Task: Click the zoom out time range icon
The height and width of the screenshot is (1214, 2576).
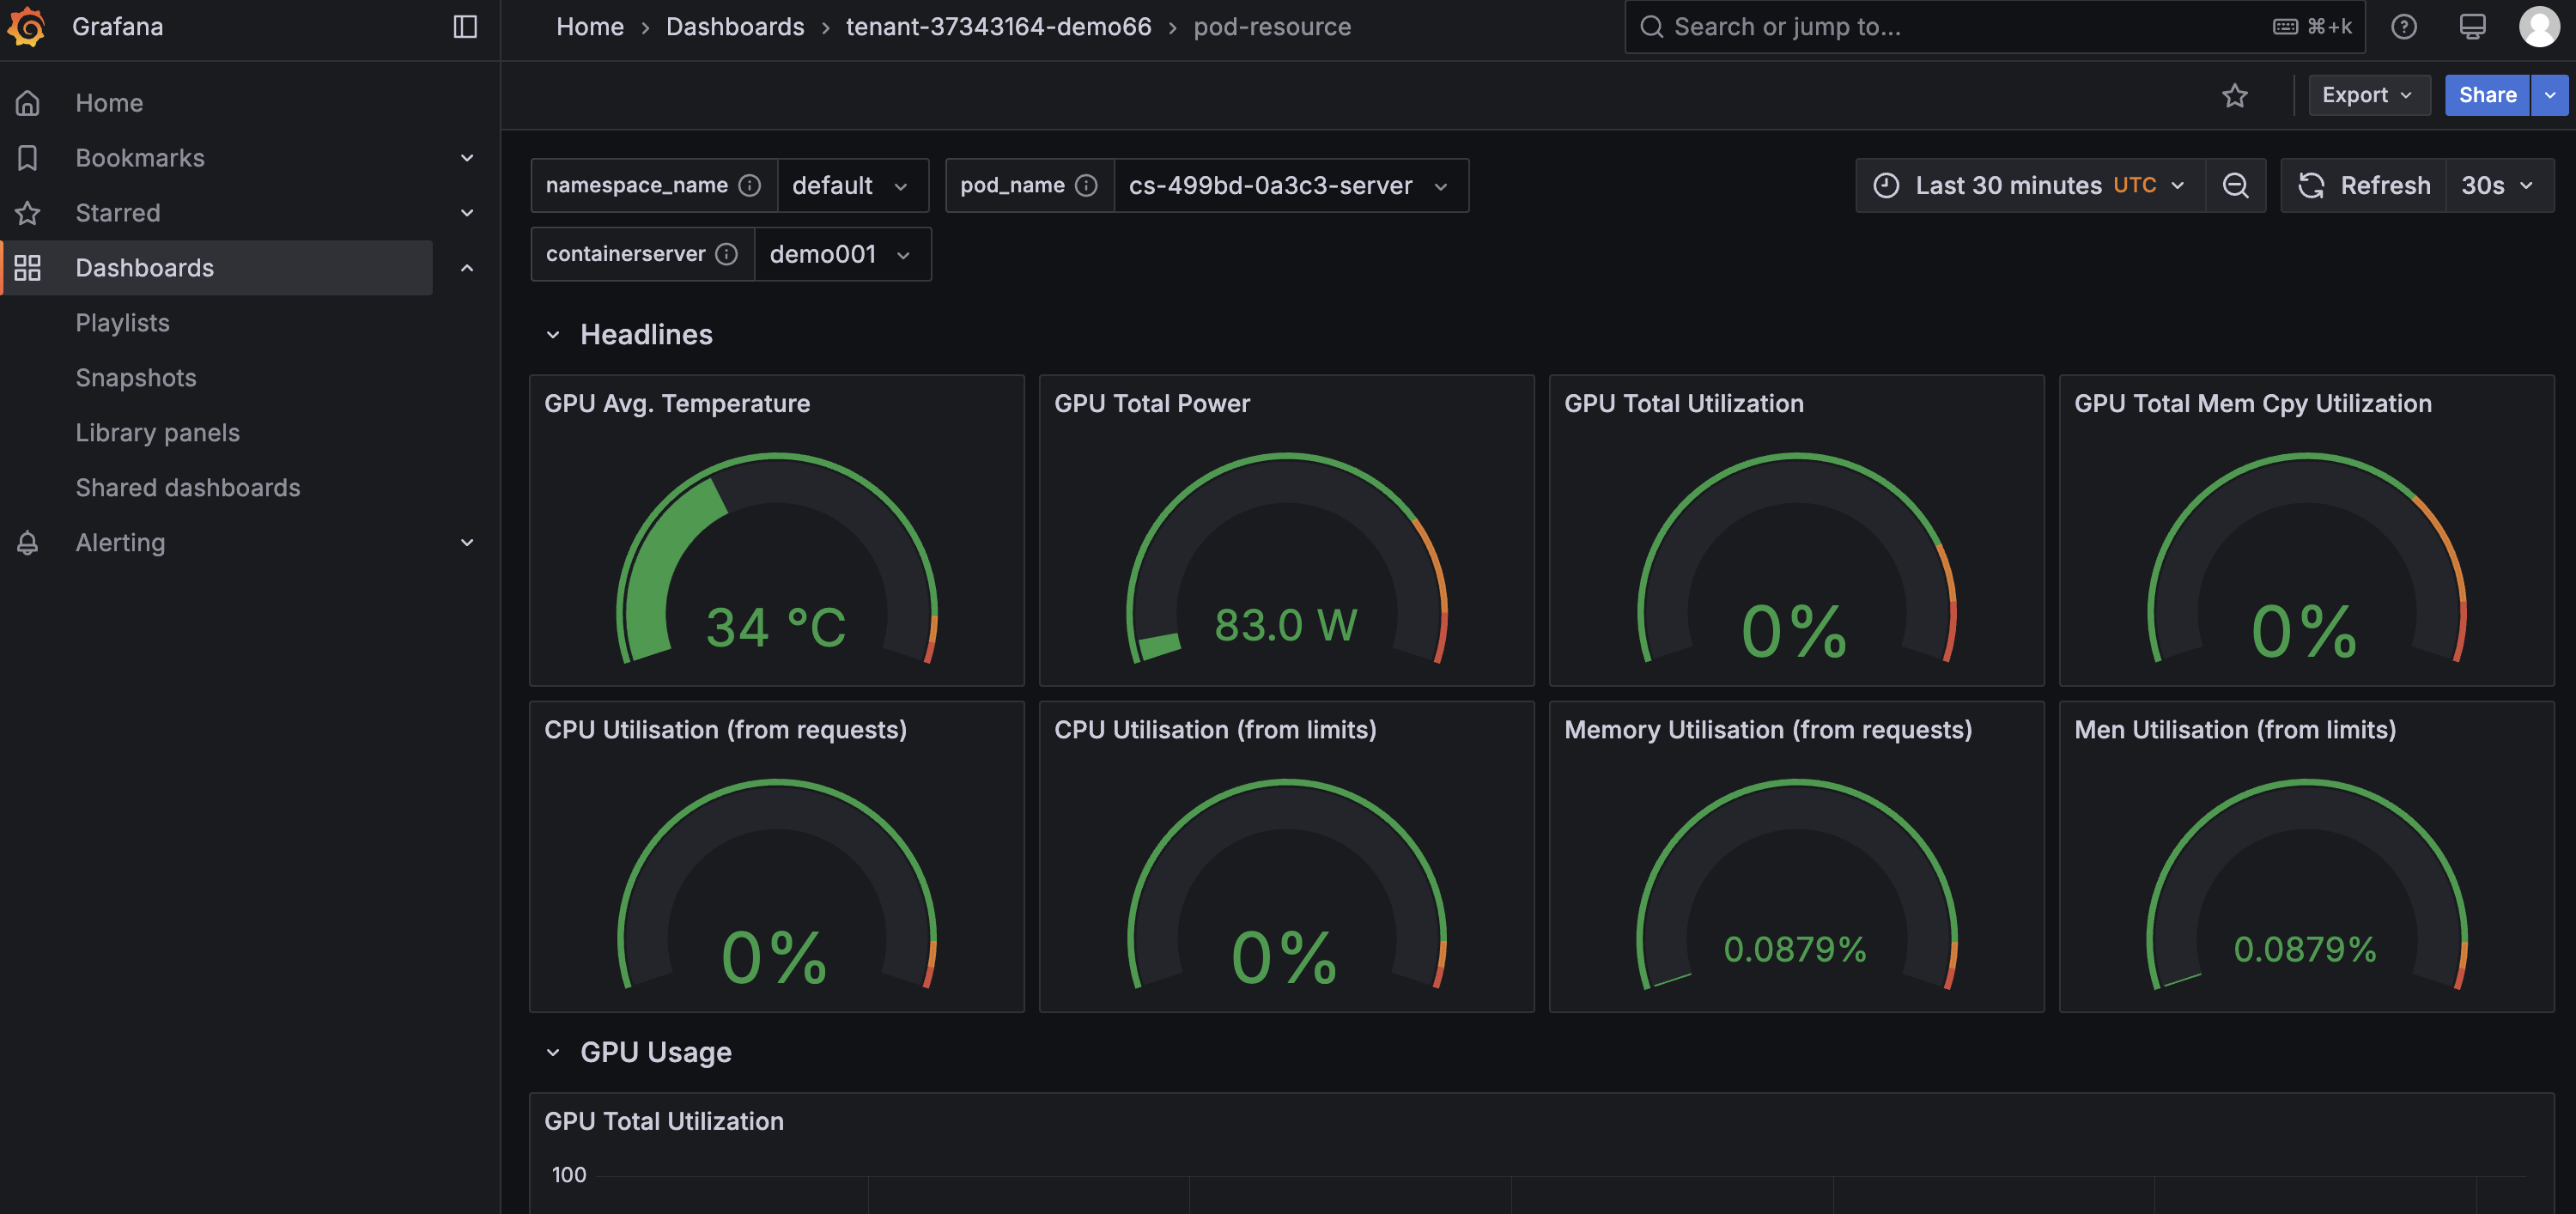Action: 2235,185
